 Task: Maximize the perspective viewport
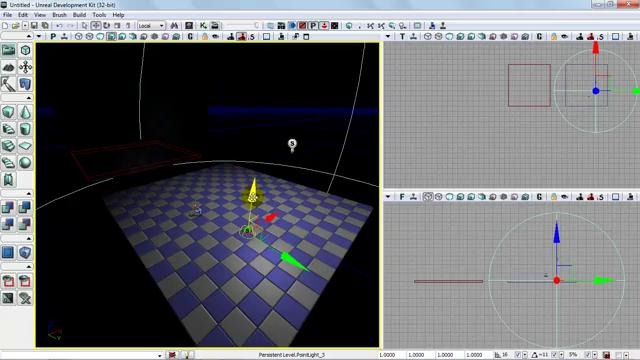267,37
